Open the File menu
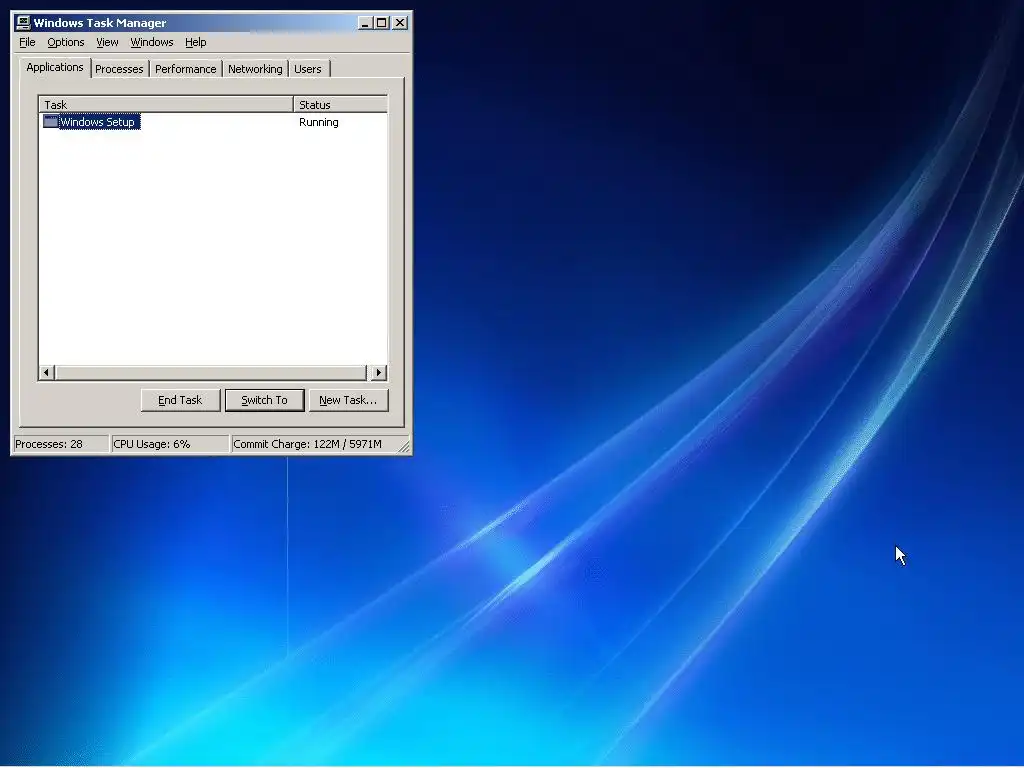The width and height of the screenshot is (1024, 768). (27, 42)
